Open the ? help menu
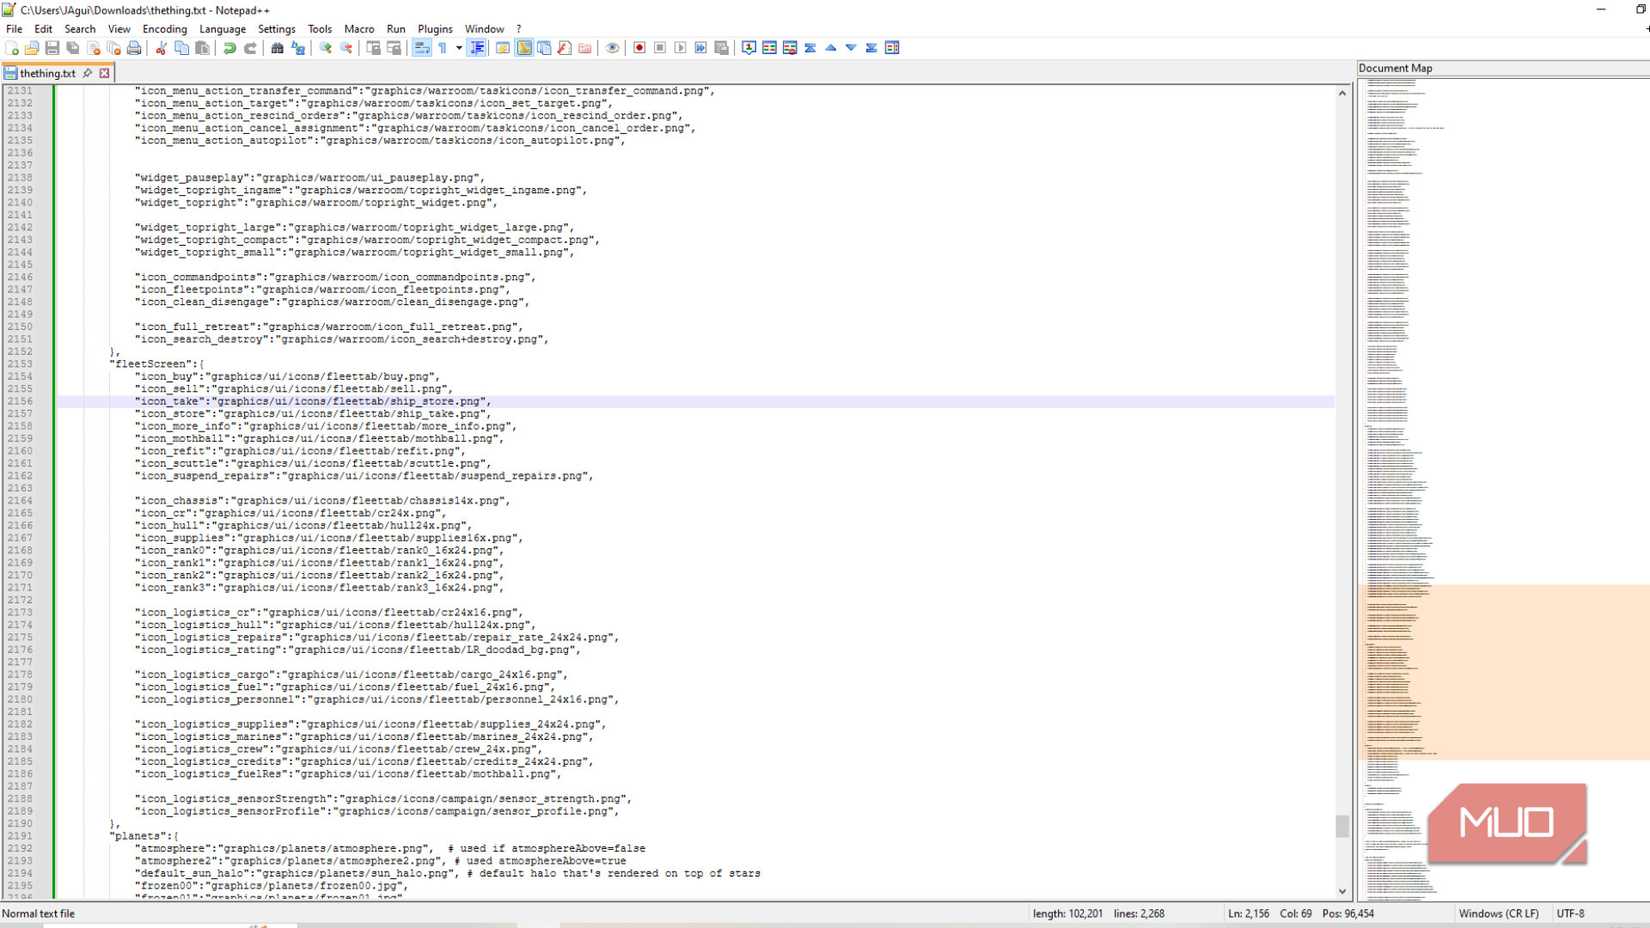Screen dimensions: 1650x928 click(x=518, y=29)
